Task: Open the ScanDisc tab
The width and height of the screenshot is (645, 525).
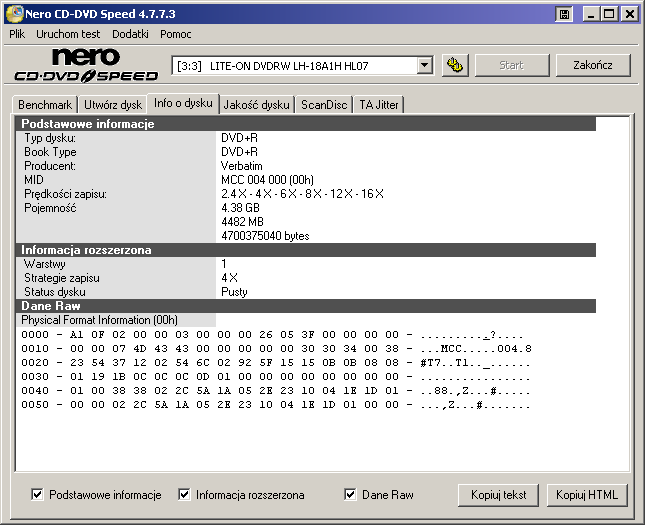Action: point(324,105)
